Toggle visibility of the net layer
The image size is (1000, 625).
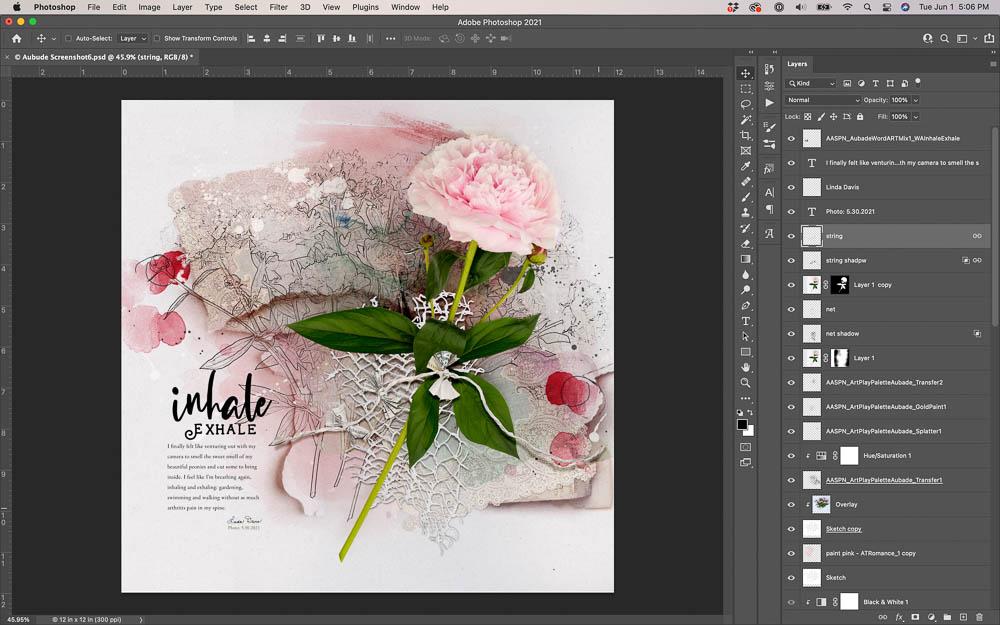(791, 309)
